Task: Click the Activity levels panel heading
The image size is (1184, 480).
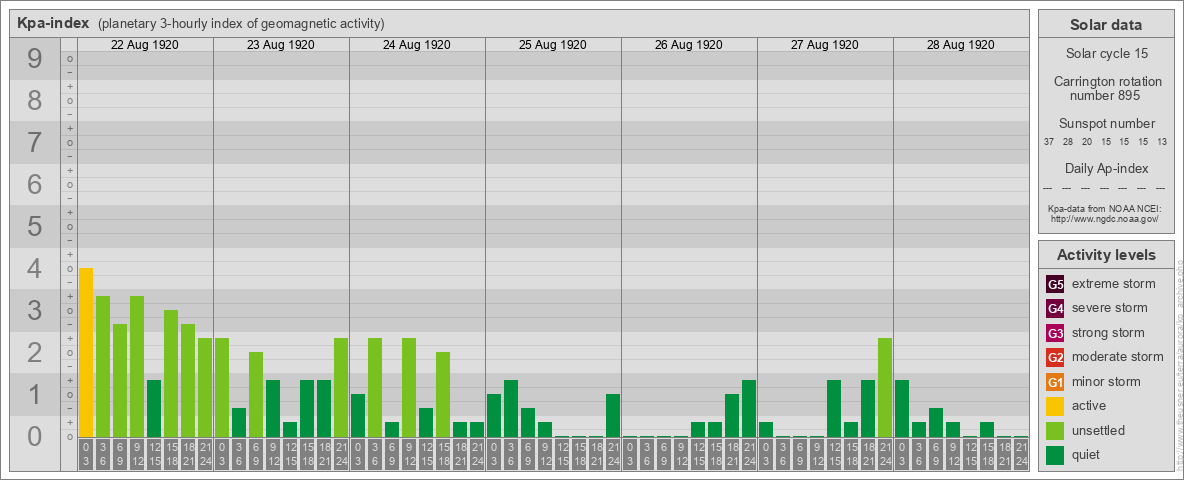Action: coord(1106,255)
